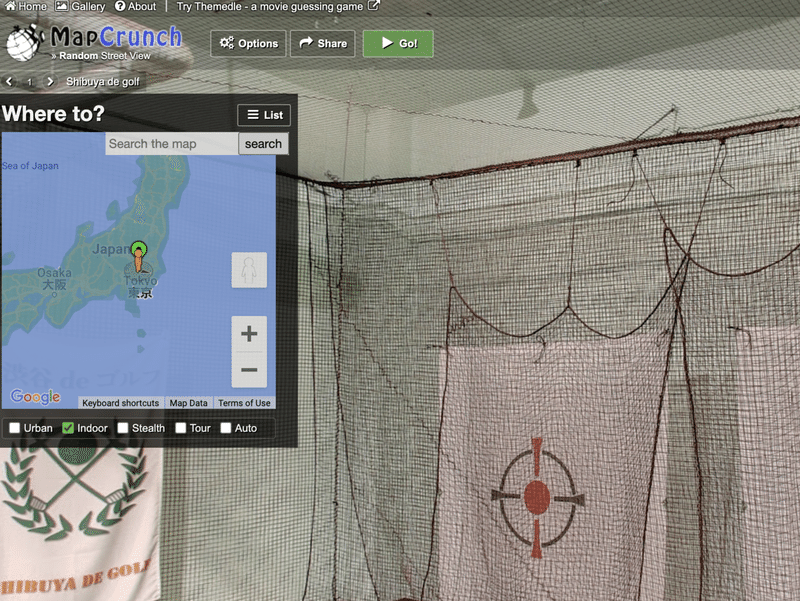Click the green location marker on map
Viewport: 800px width, 601px height.
(x=138, y=250)
